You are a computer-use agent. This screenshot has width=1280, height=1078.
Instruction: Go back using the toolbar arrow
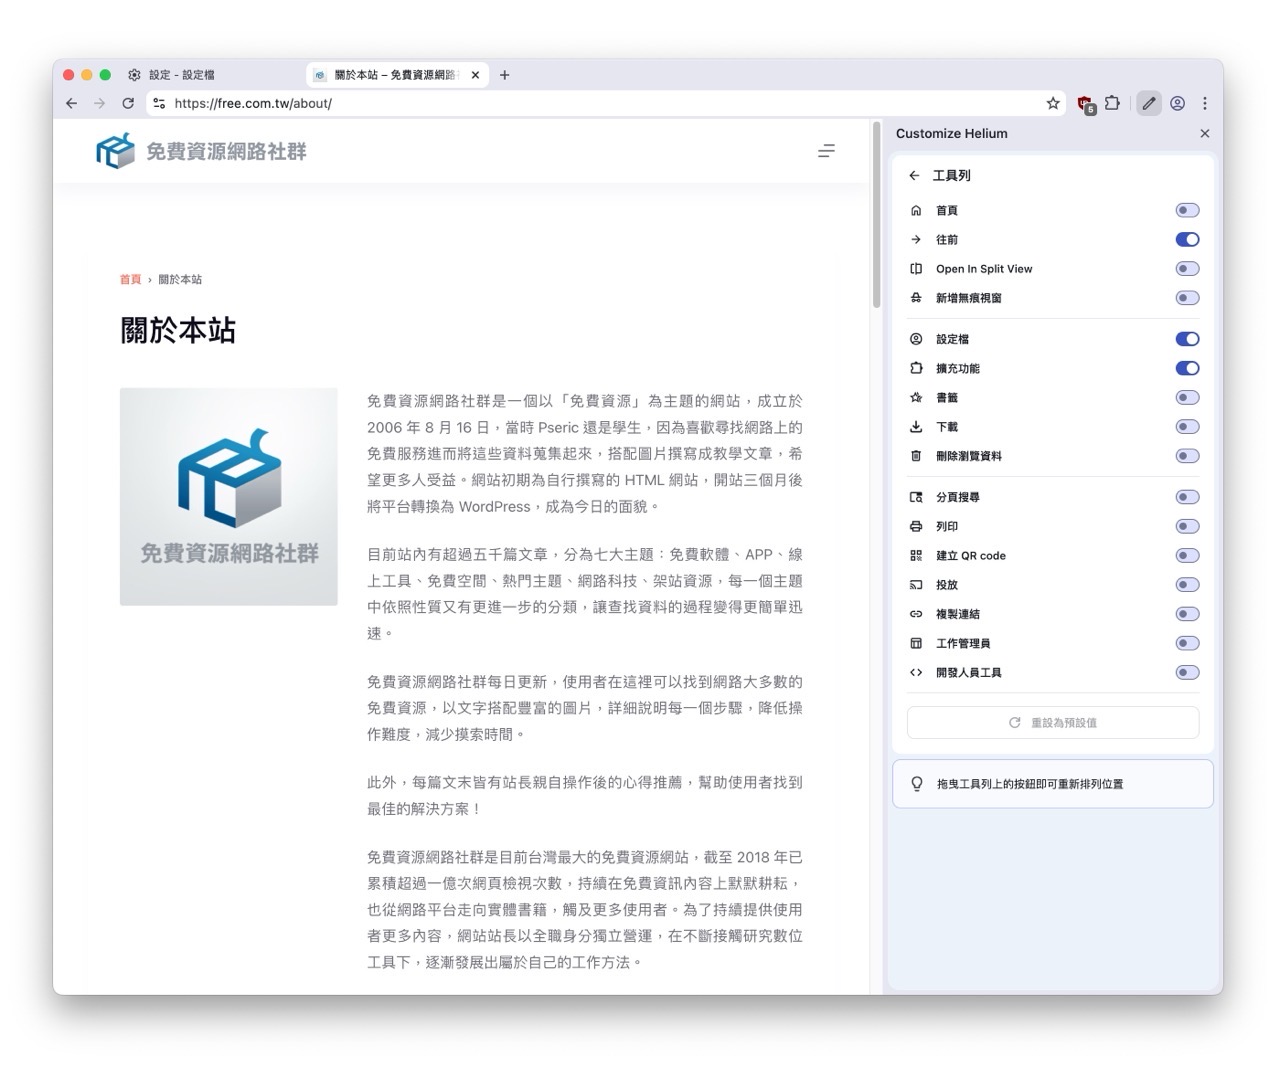pos(71,103)
